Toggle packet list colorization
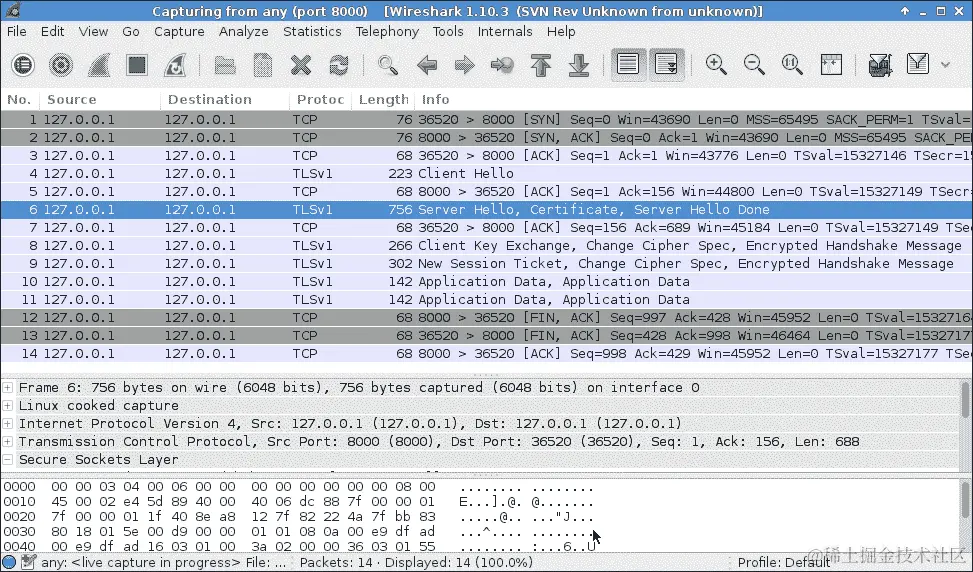The width and height of the screenshot is (973, 572). 628,65
